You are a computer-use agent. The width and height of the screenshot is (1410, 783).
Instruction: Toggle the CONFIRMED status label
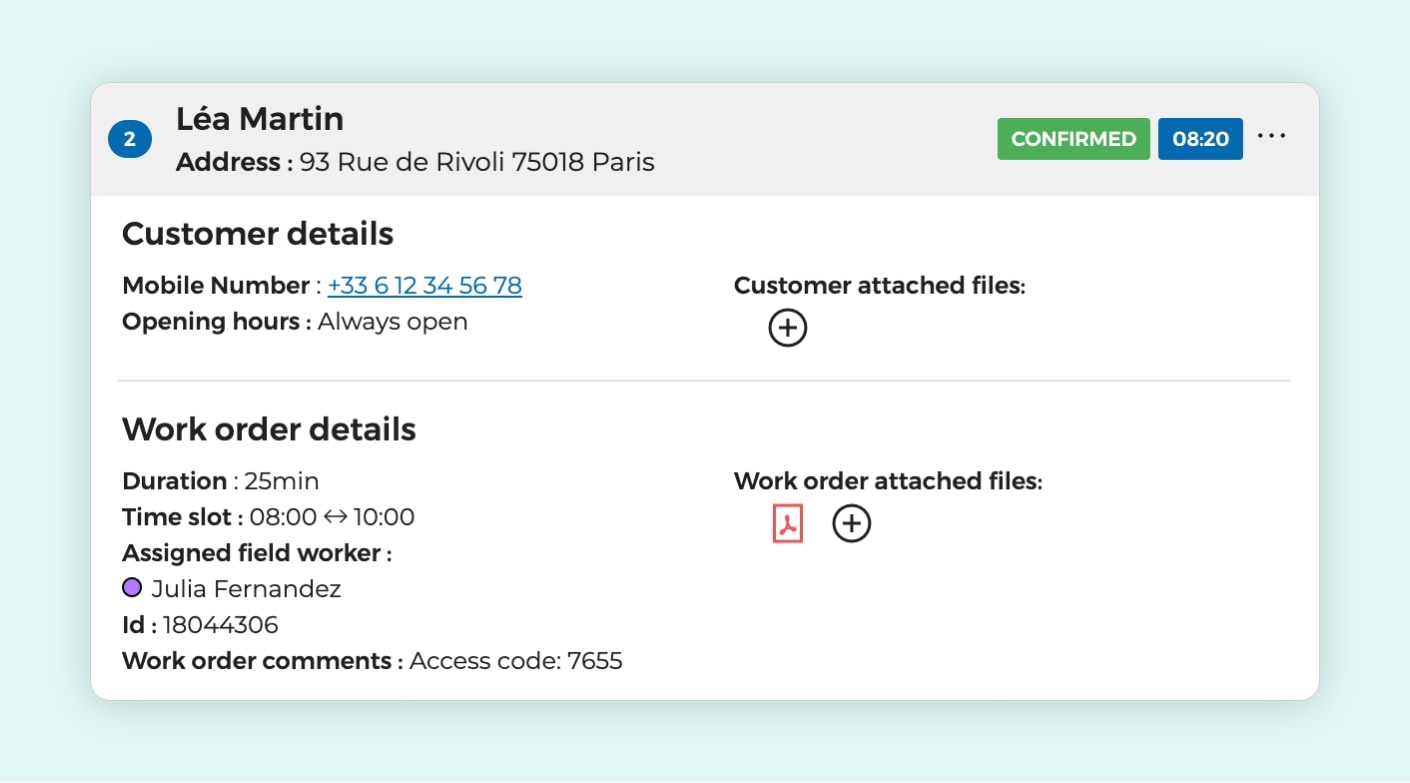(1073, 139)
